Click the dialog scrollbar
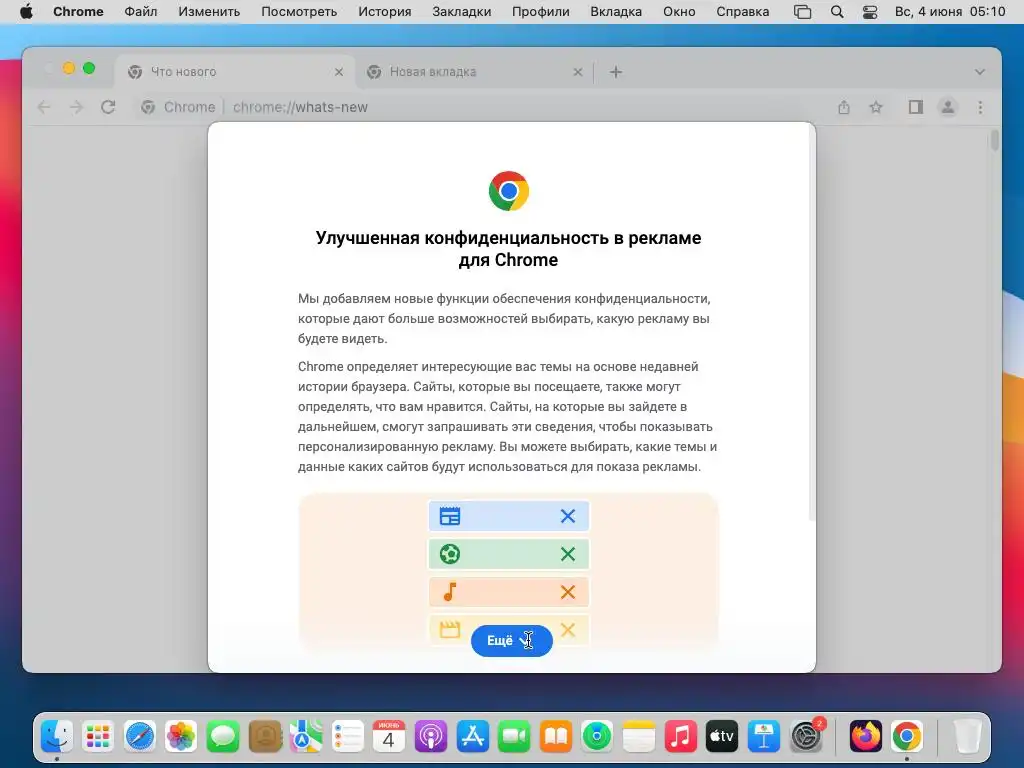The height and width of the screenshot is (768, 1024). pos(812,323)
